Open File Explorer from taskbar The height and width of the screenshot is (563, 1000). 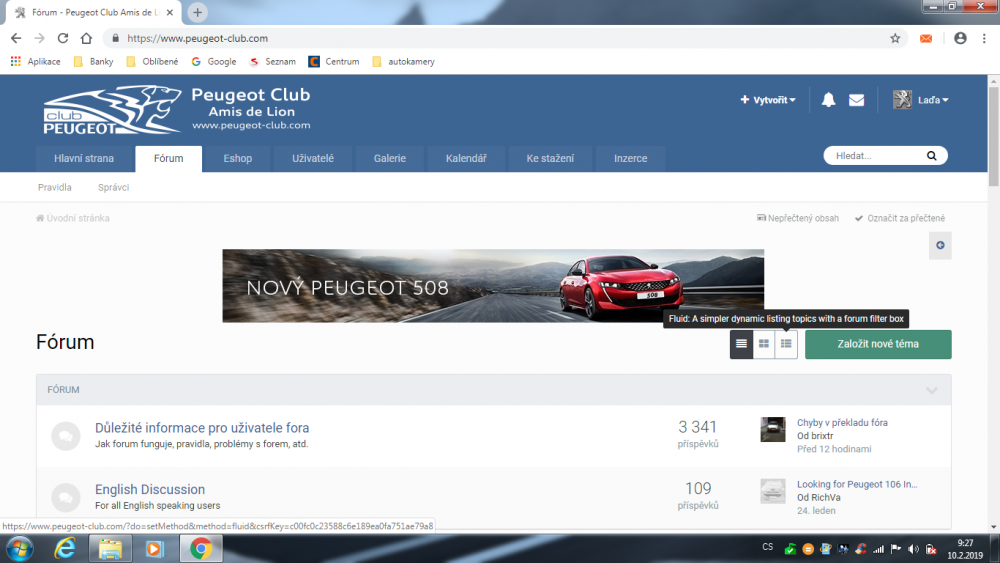(110, 549)
